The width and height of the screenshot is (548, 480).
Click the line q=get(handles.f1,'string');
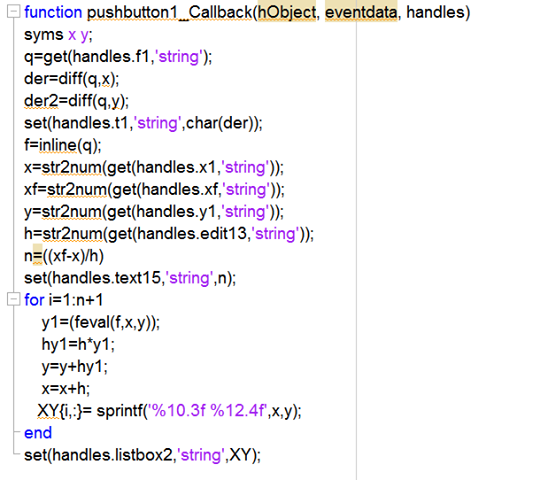coord(118,57)
